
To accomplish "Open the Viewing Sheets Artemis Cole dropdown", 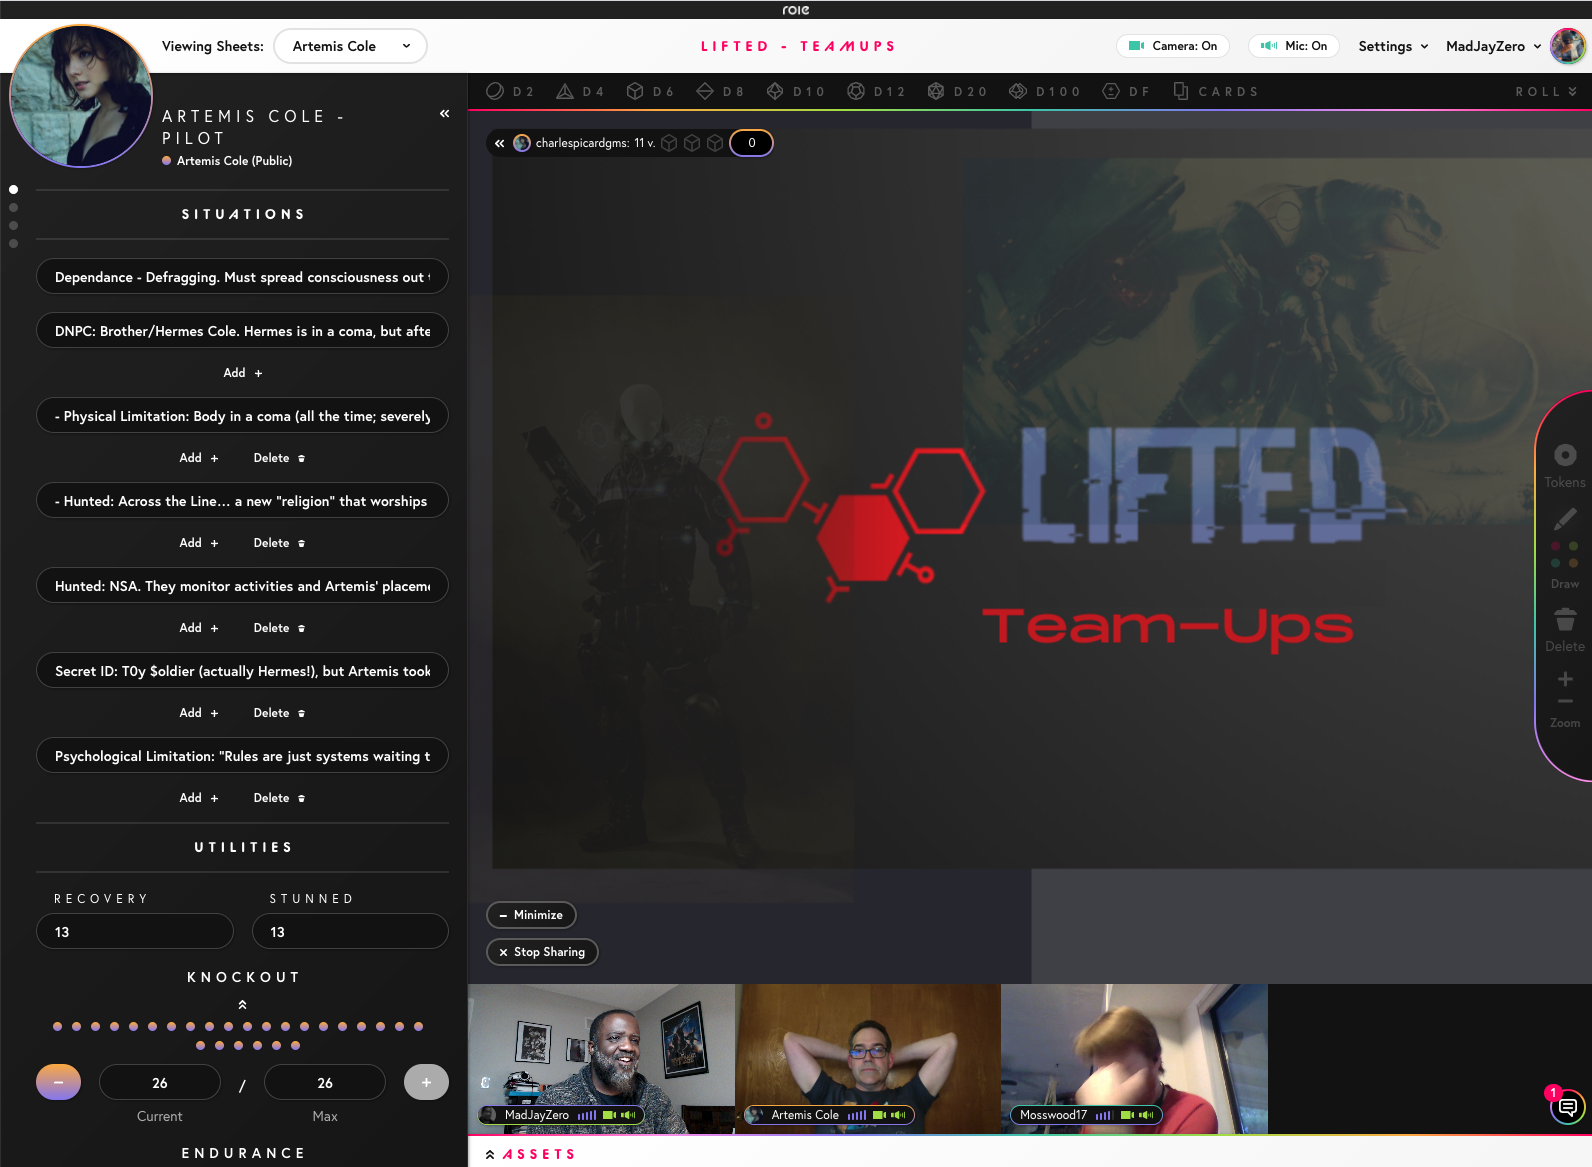I will point(350,46).
